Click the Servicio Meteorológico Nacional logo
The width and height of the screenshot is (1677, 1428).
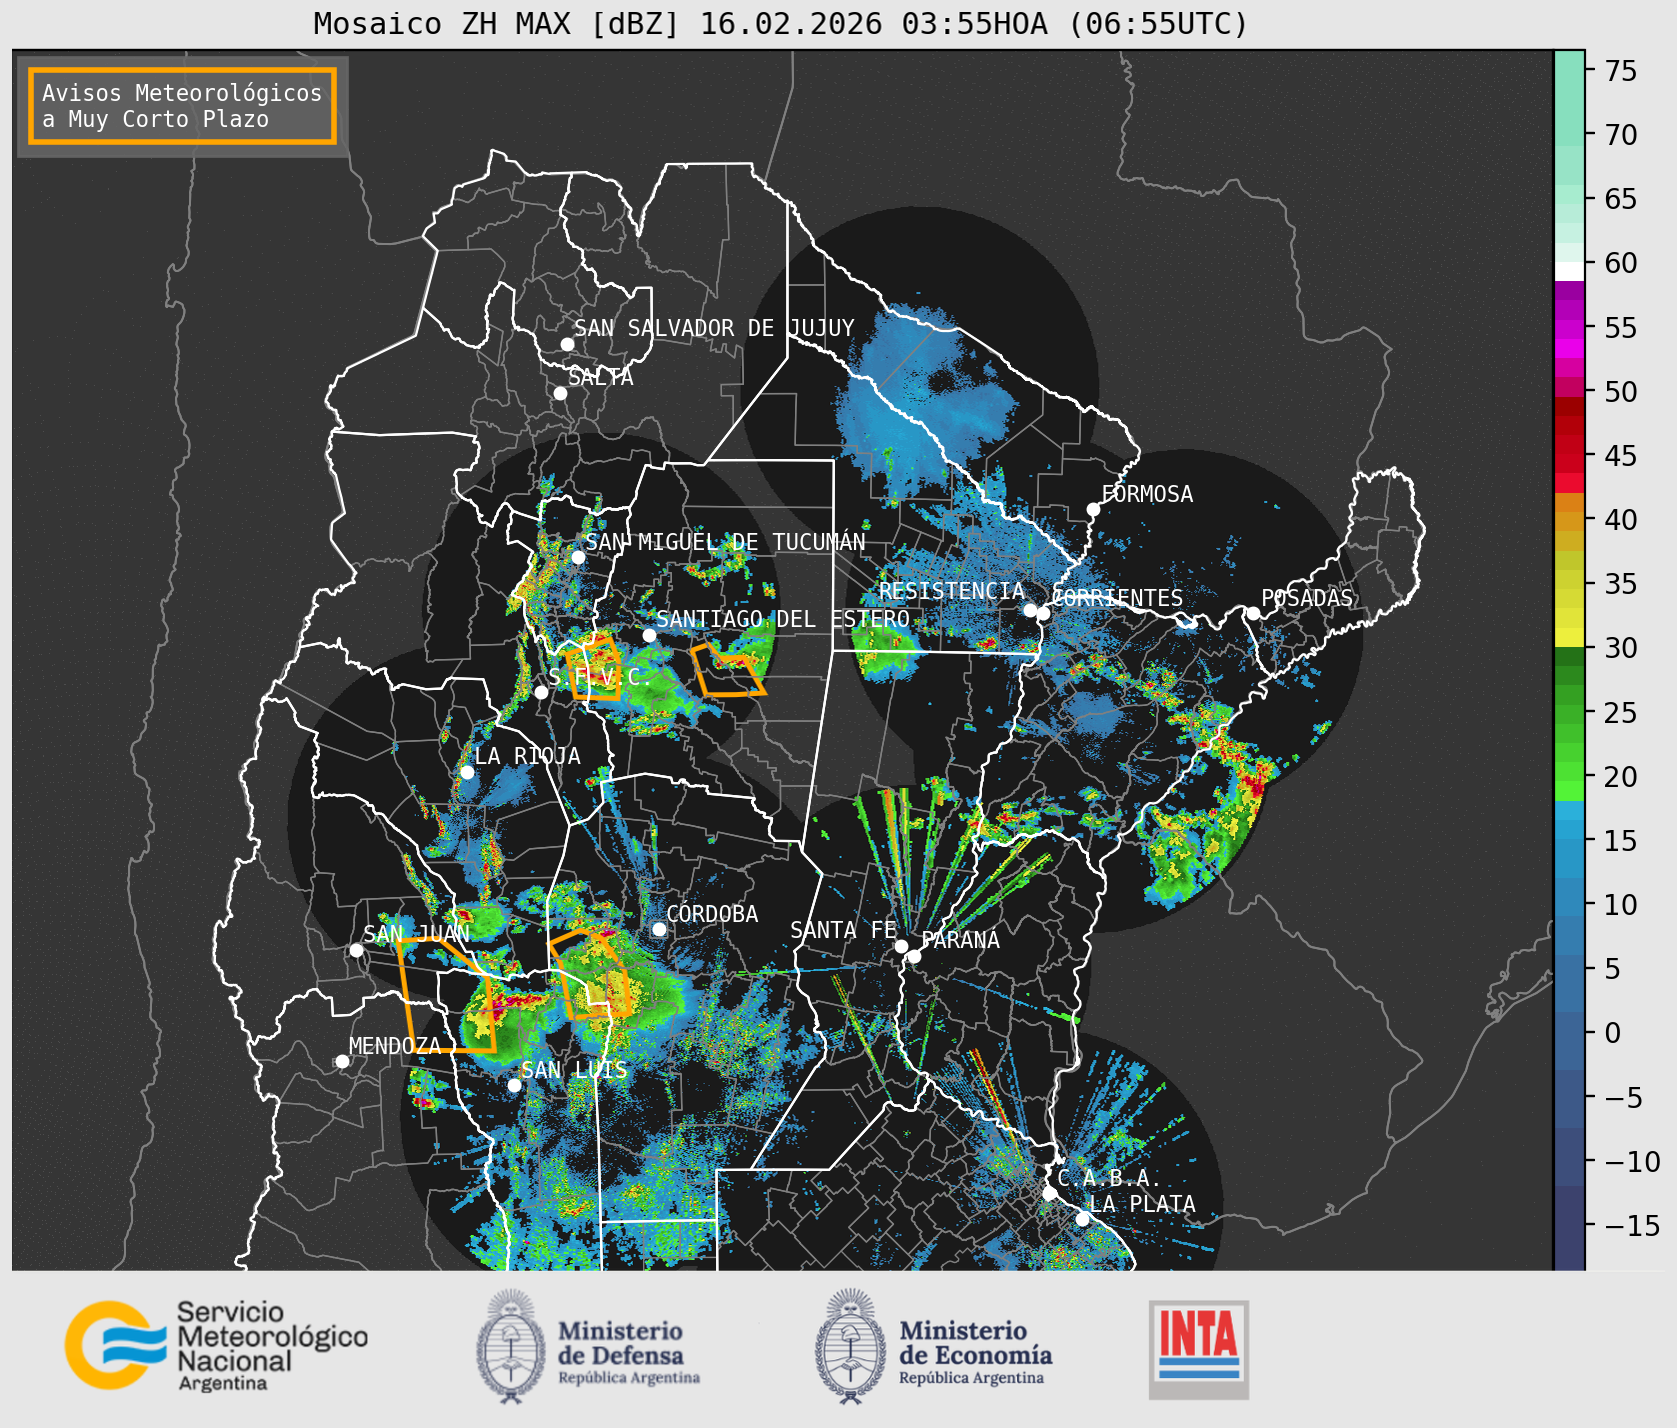[216, 1345]
